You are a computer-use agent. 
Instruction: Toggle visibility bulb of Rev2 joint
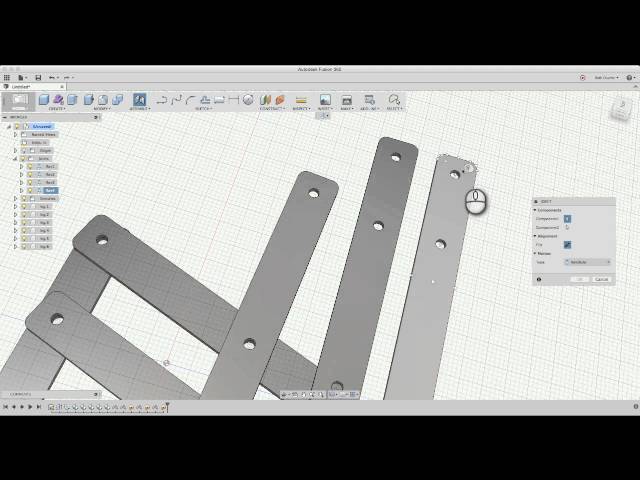[x=30, y=175]
